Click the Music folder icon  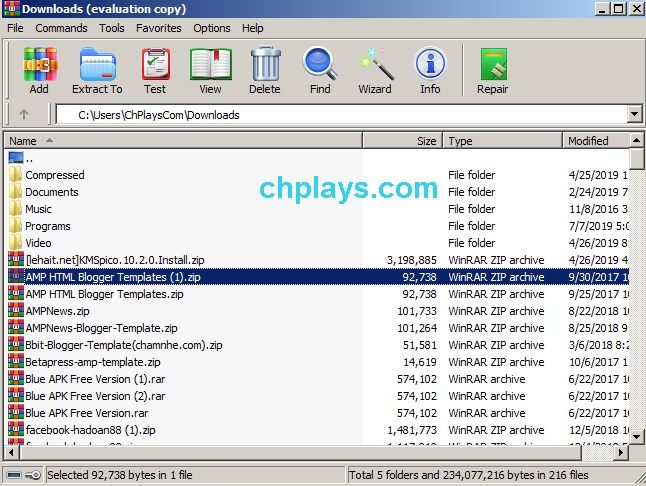click(15, 208)
